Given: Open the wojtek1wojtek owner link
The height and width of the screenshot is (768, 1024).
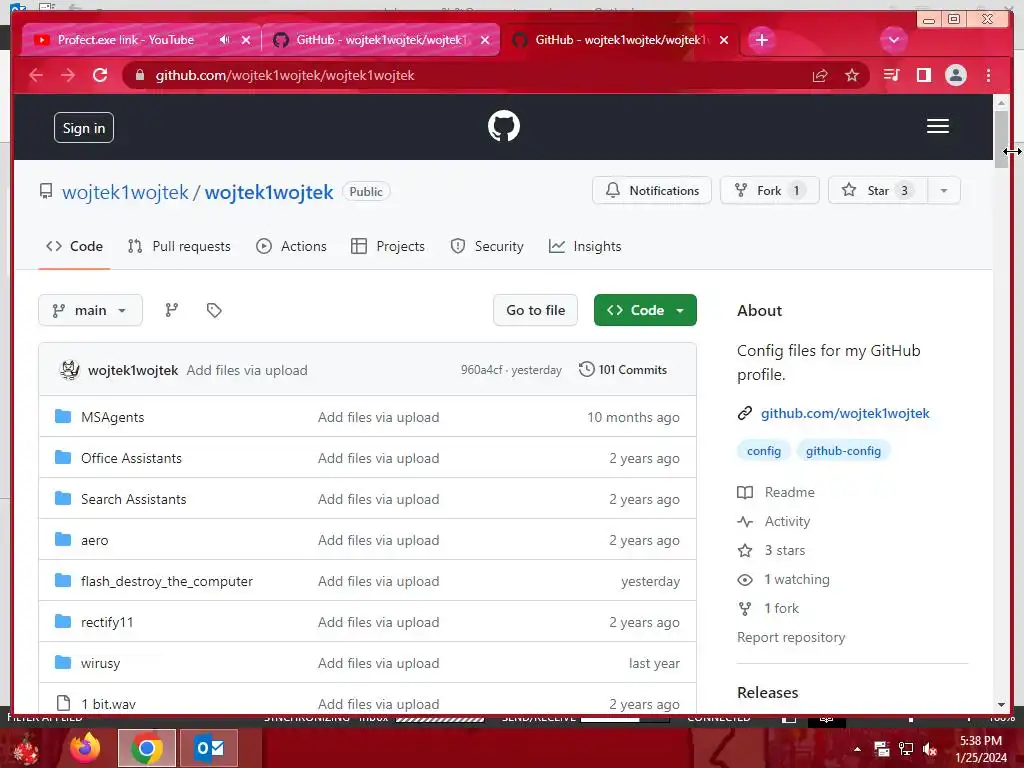Looking at the screenshot, I should 125,192.
